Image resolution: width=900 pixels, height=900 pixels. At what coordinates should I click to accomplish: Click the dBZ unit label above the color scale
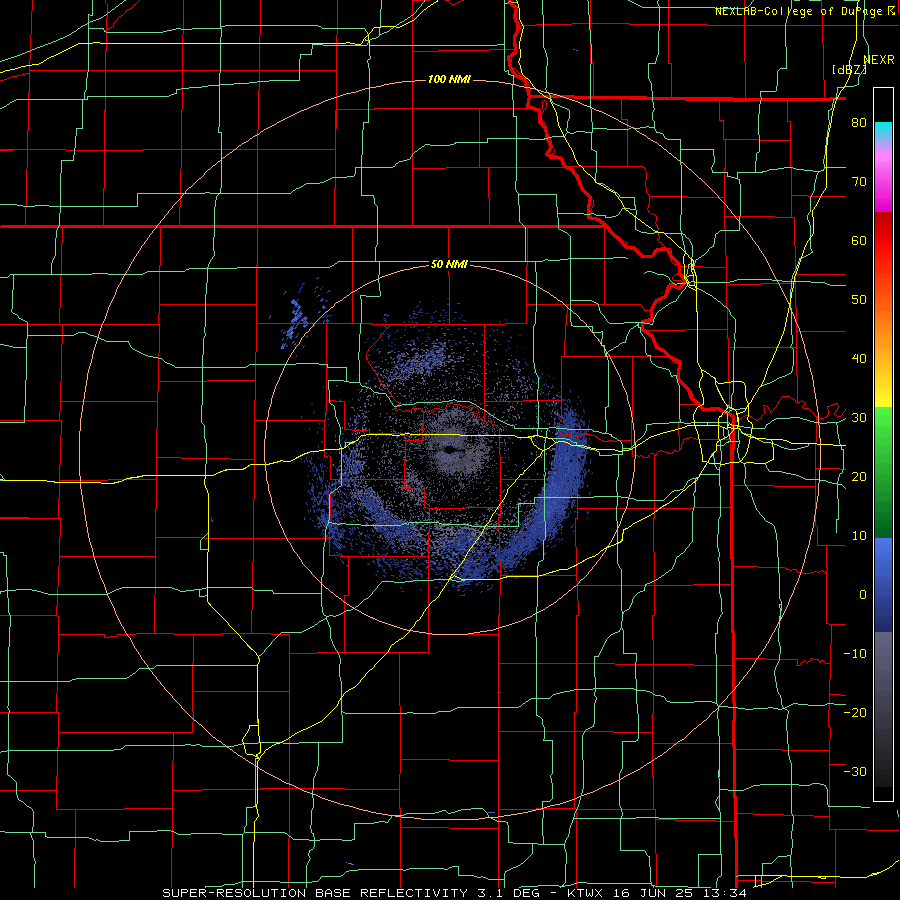click(849, 69)
